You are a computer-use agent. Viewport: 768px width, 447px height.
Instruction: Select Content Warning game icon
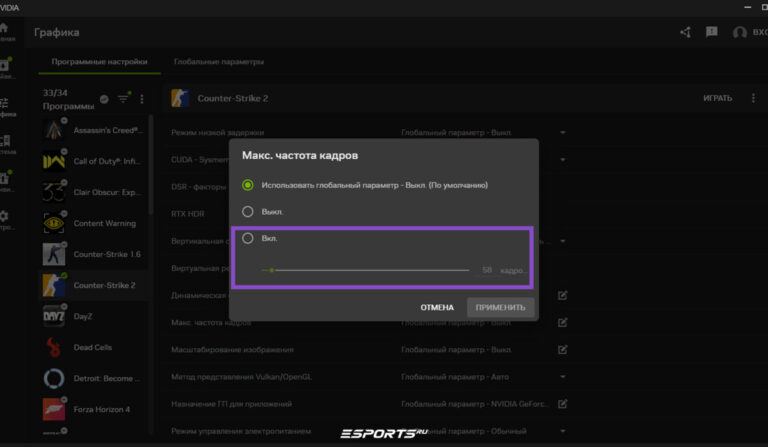pyautogui.click(x=53, y=223)
